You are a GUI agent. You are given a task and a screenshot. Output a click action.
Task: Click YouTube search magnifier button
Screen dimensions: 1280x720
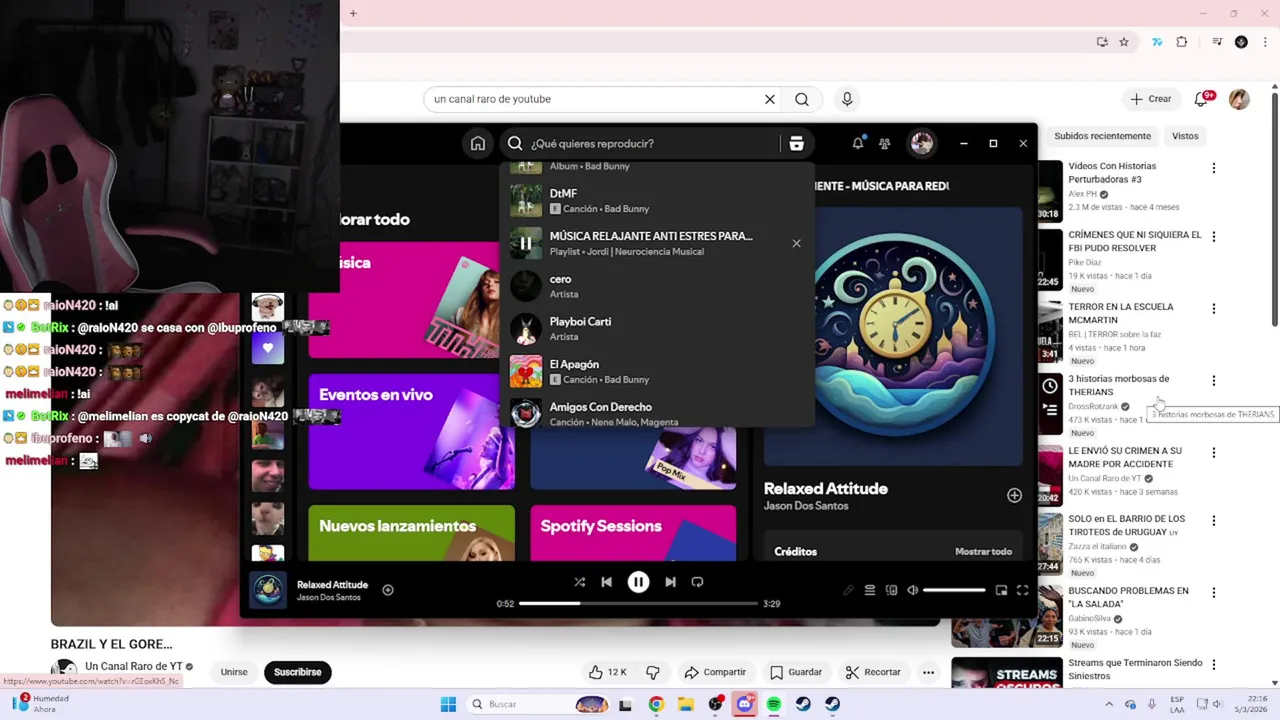(x=802, y=99)
